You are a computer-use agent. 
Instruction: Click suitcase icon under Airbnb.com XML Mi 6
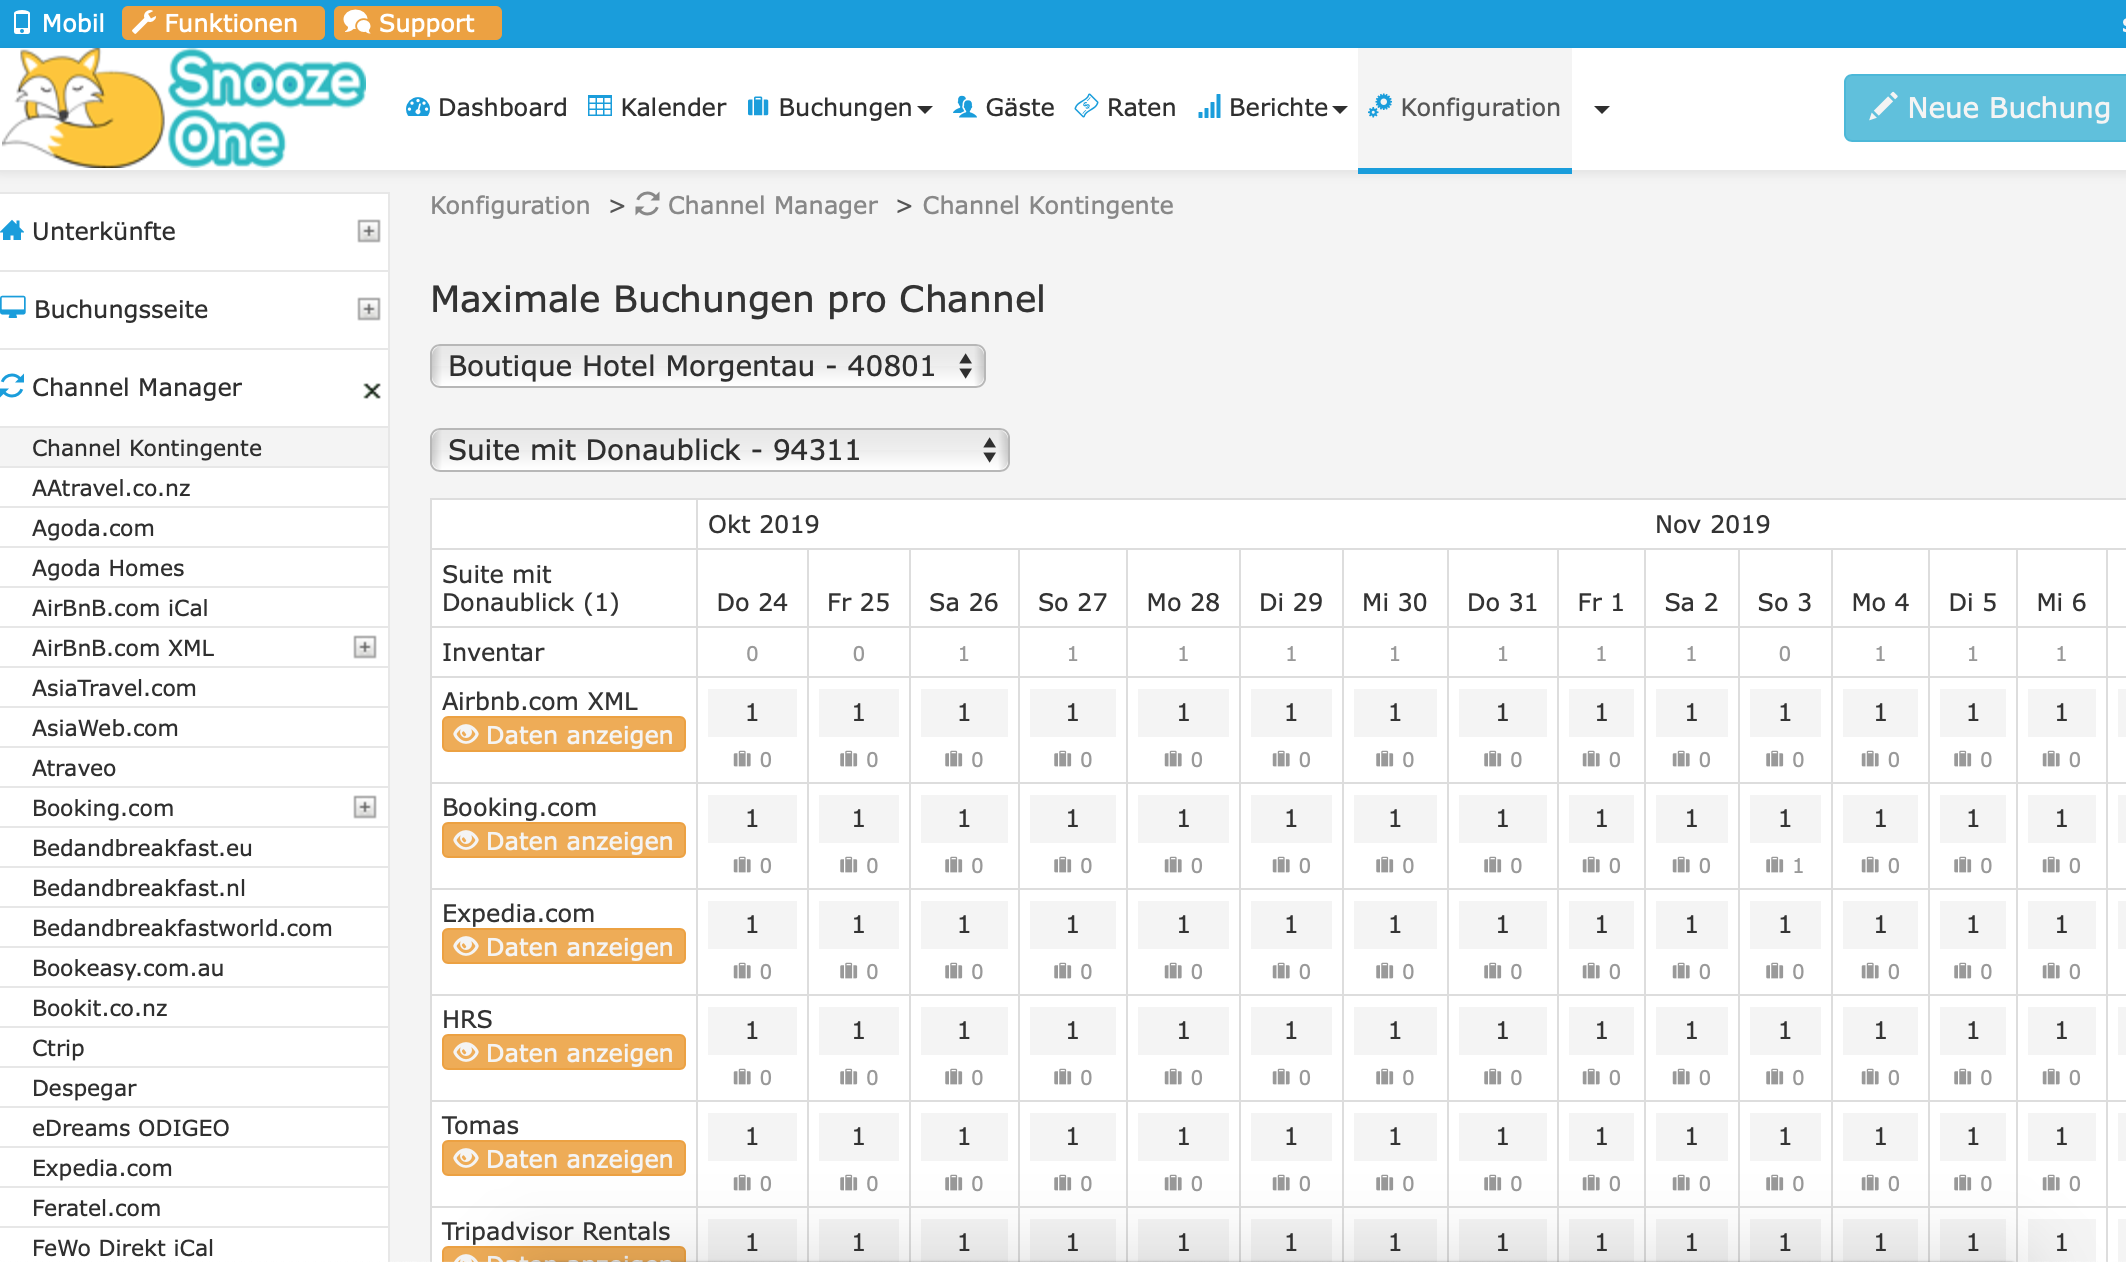click(2051, 759)
